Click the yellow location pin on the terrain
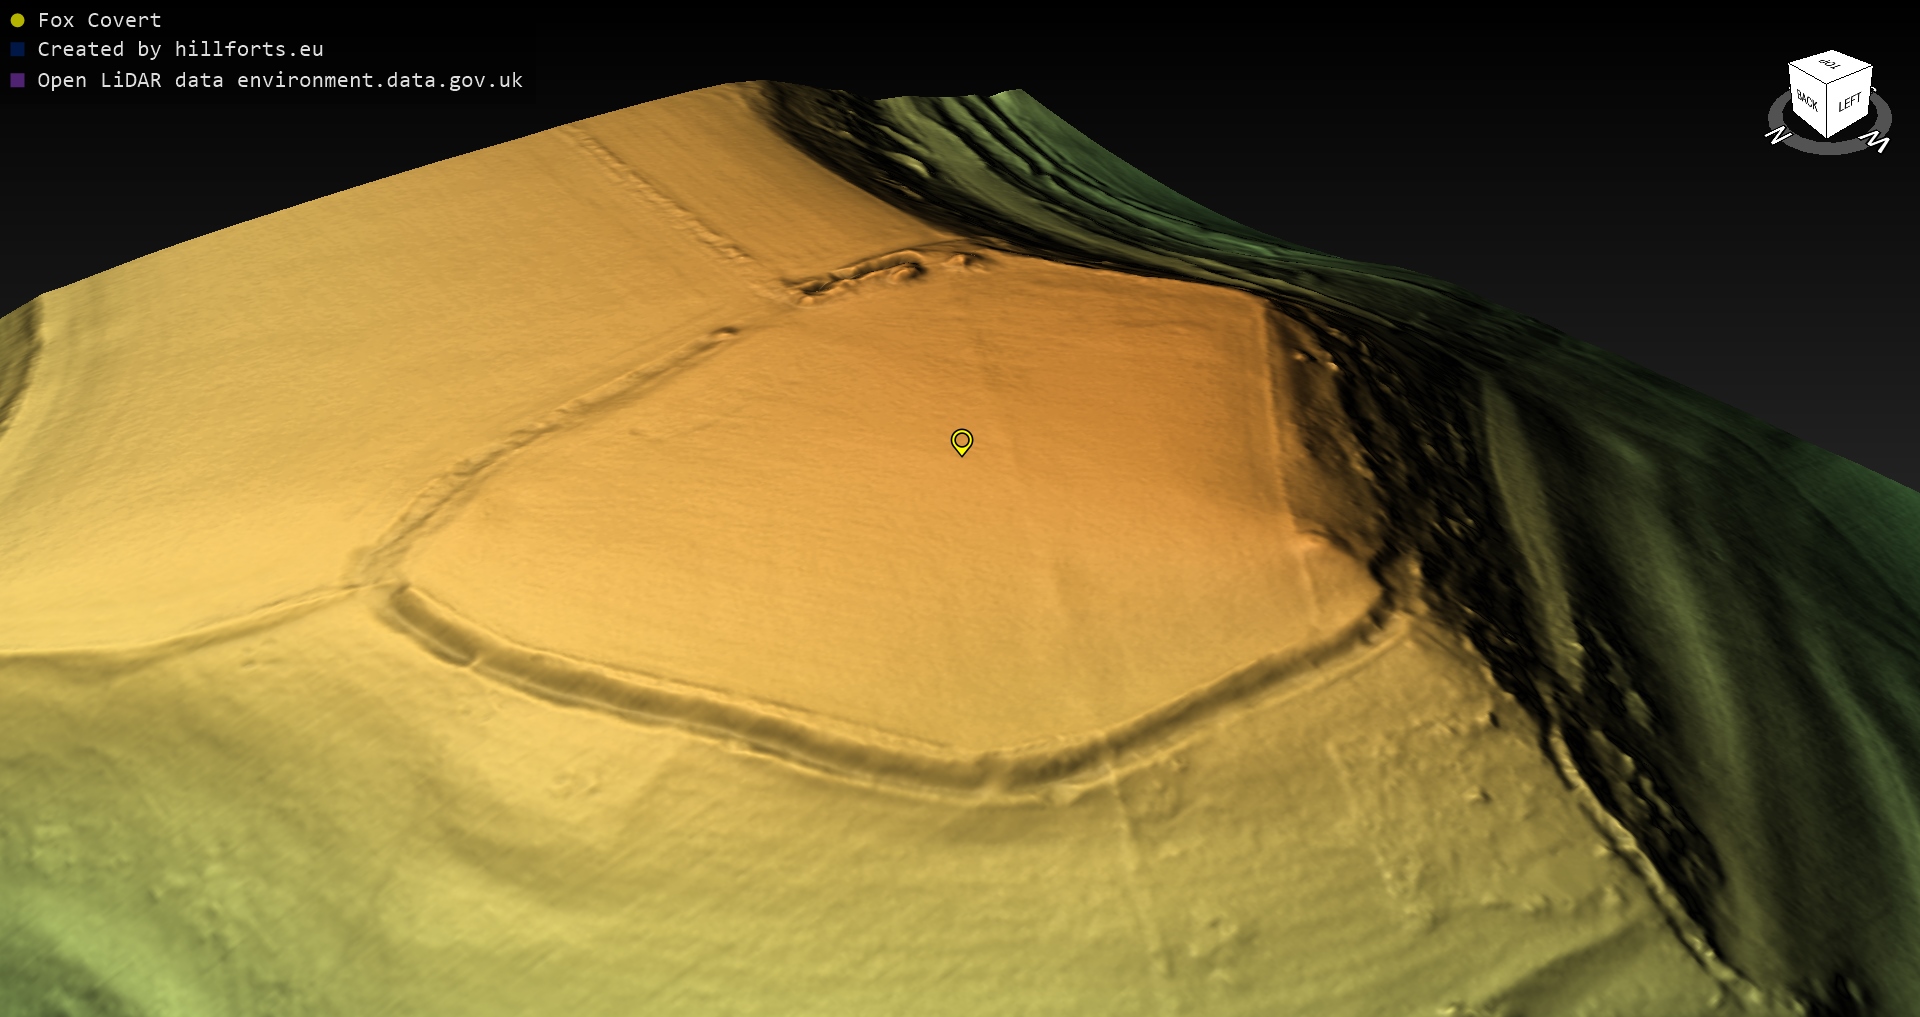This screenshot has height=1017, width=1920. [961, 441]
